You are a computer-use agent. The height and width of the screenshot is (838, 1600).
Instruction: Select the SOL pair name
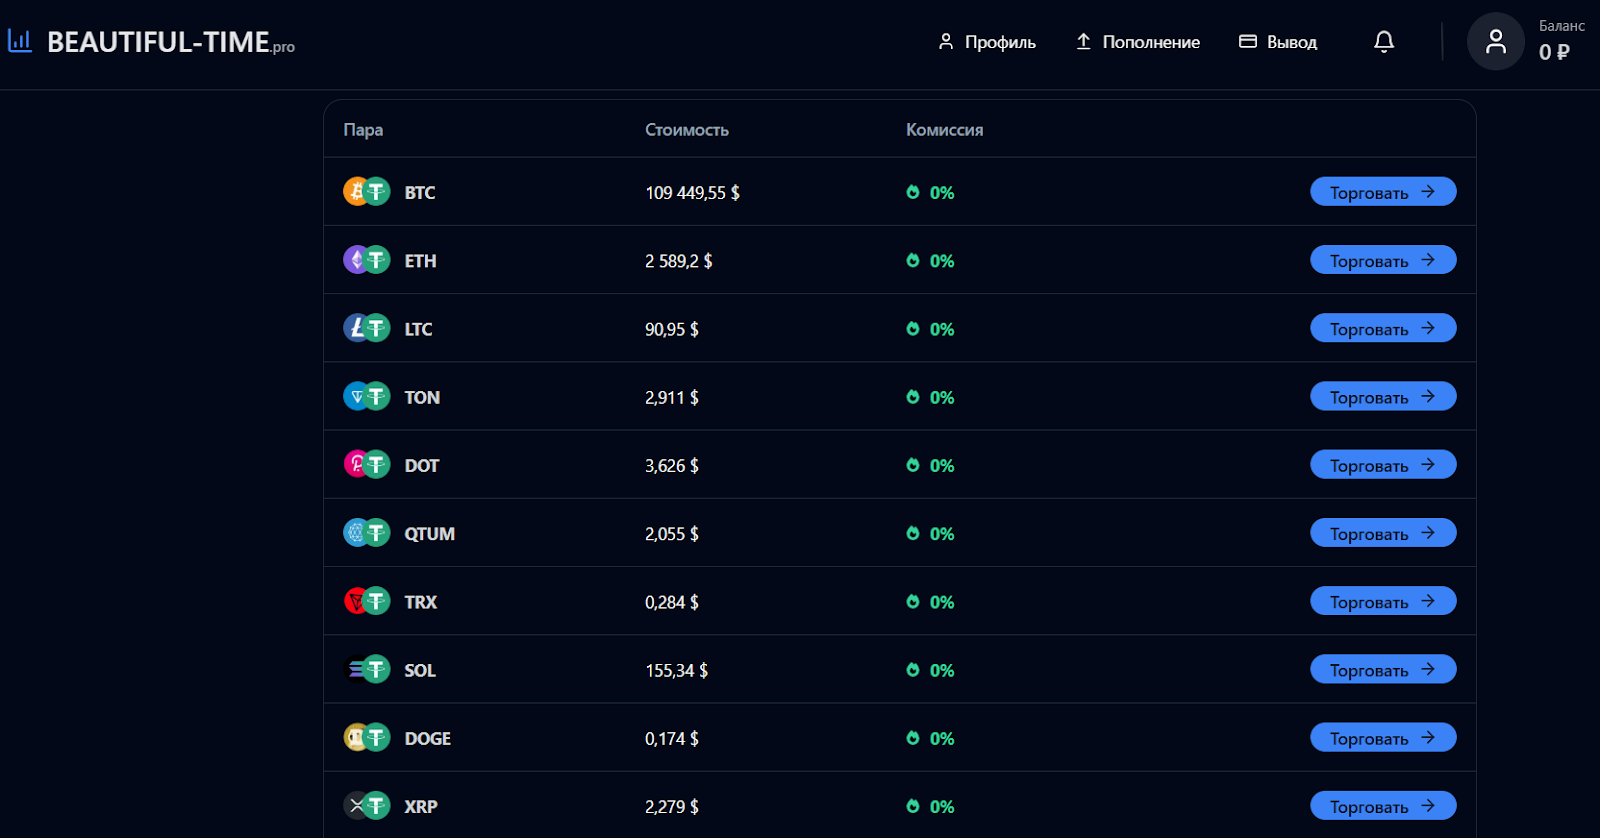point(420,671)
